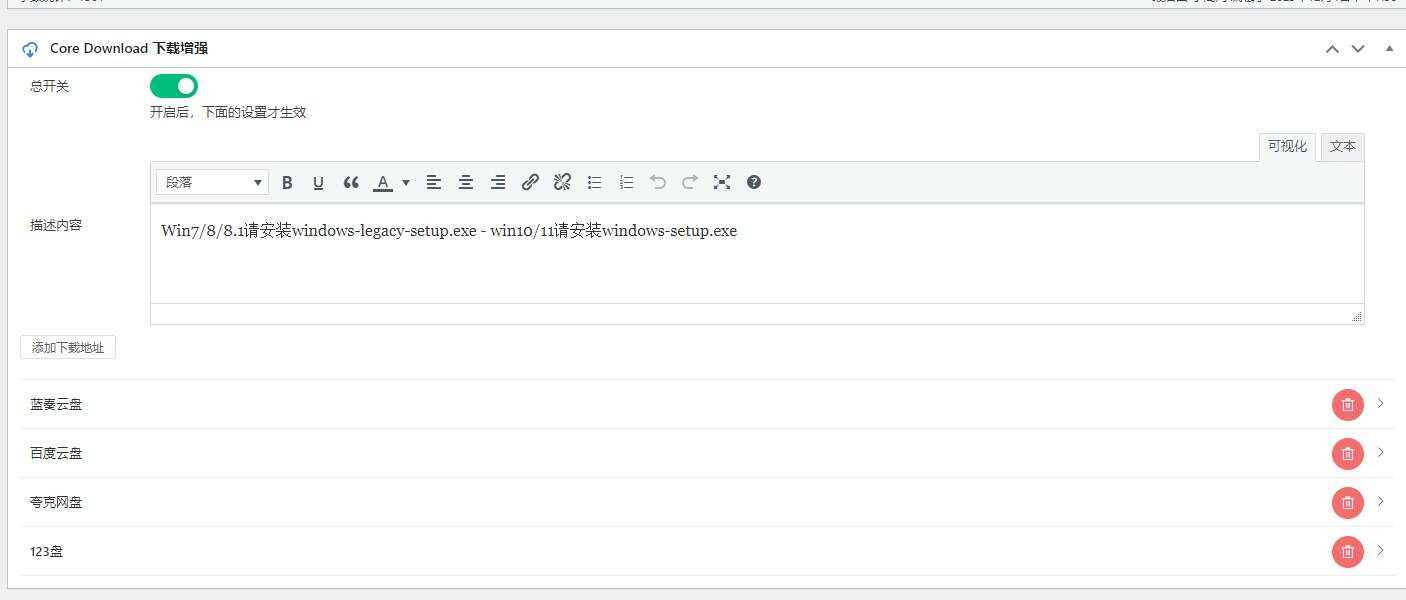Collapse the Core Download panel
This screenshot has height=600, width=1406.
1389,48
